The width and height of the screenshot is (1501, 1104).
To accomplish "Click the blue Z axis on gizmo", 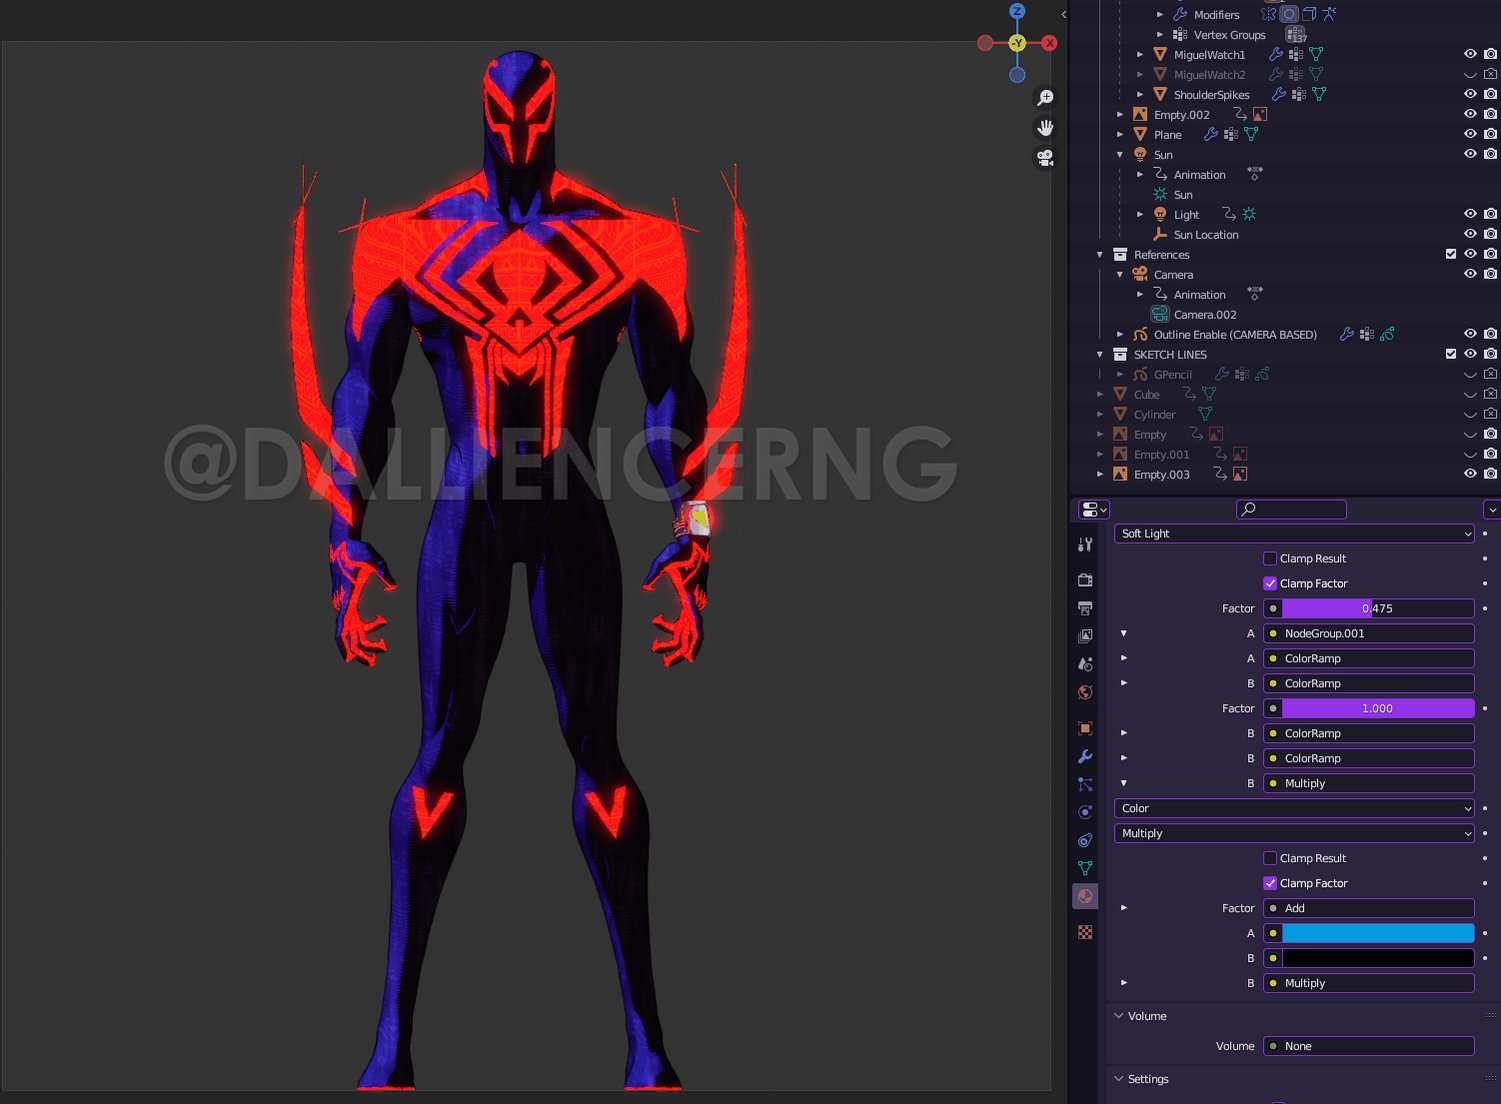I will tap(1017, 11).
